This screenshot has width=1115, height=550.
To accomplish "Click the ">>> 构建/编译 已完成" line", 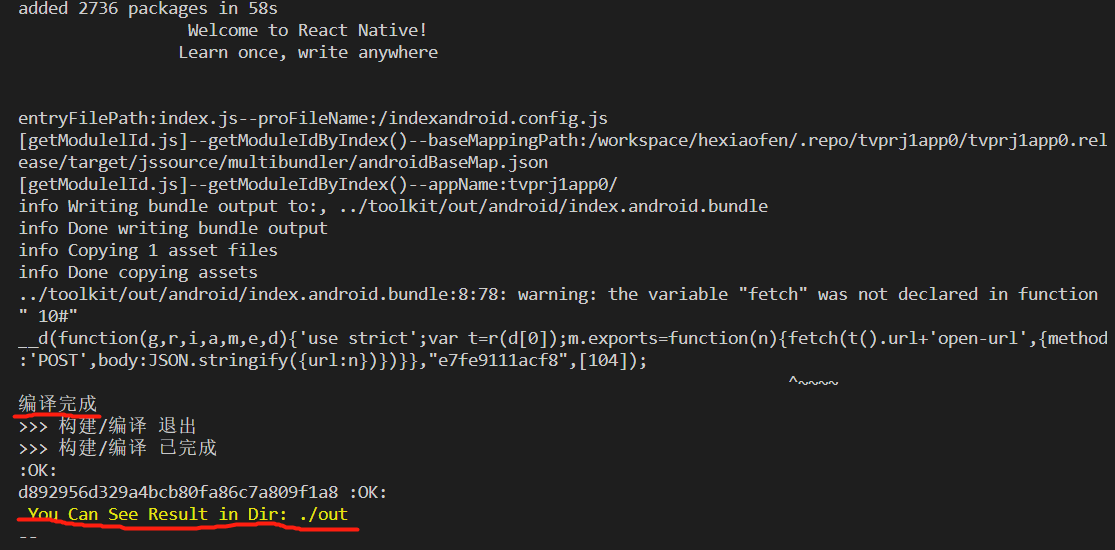I will [x=117, y=448].
